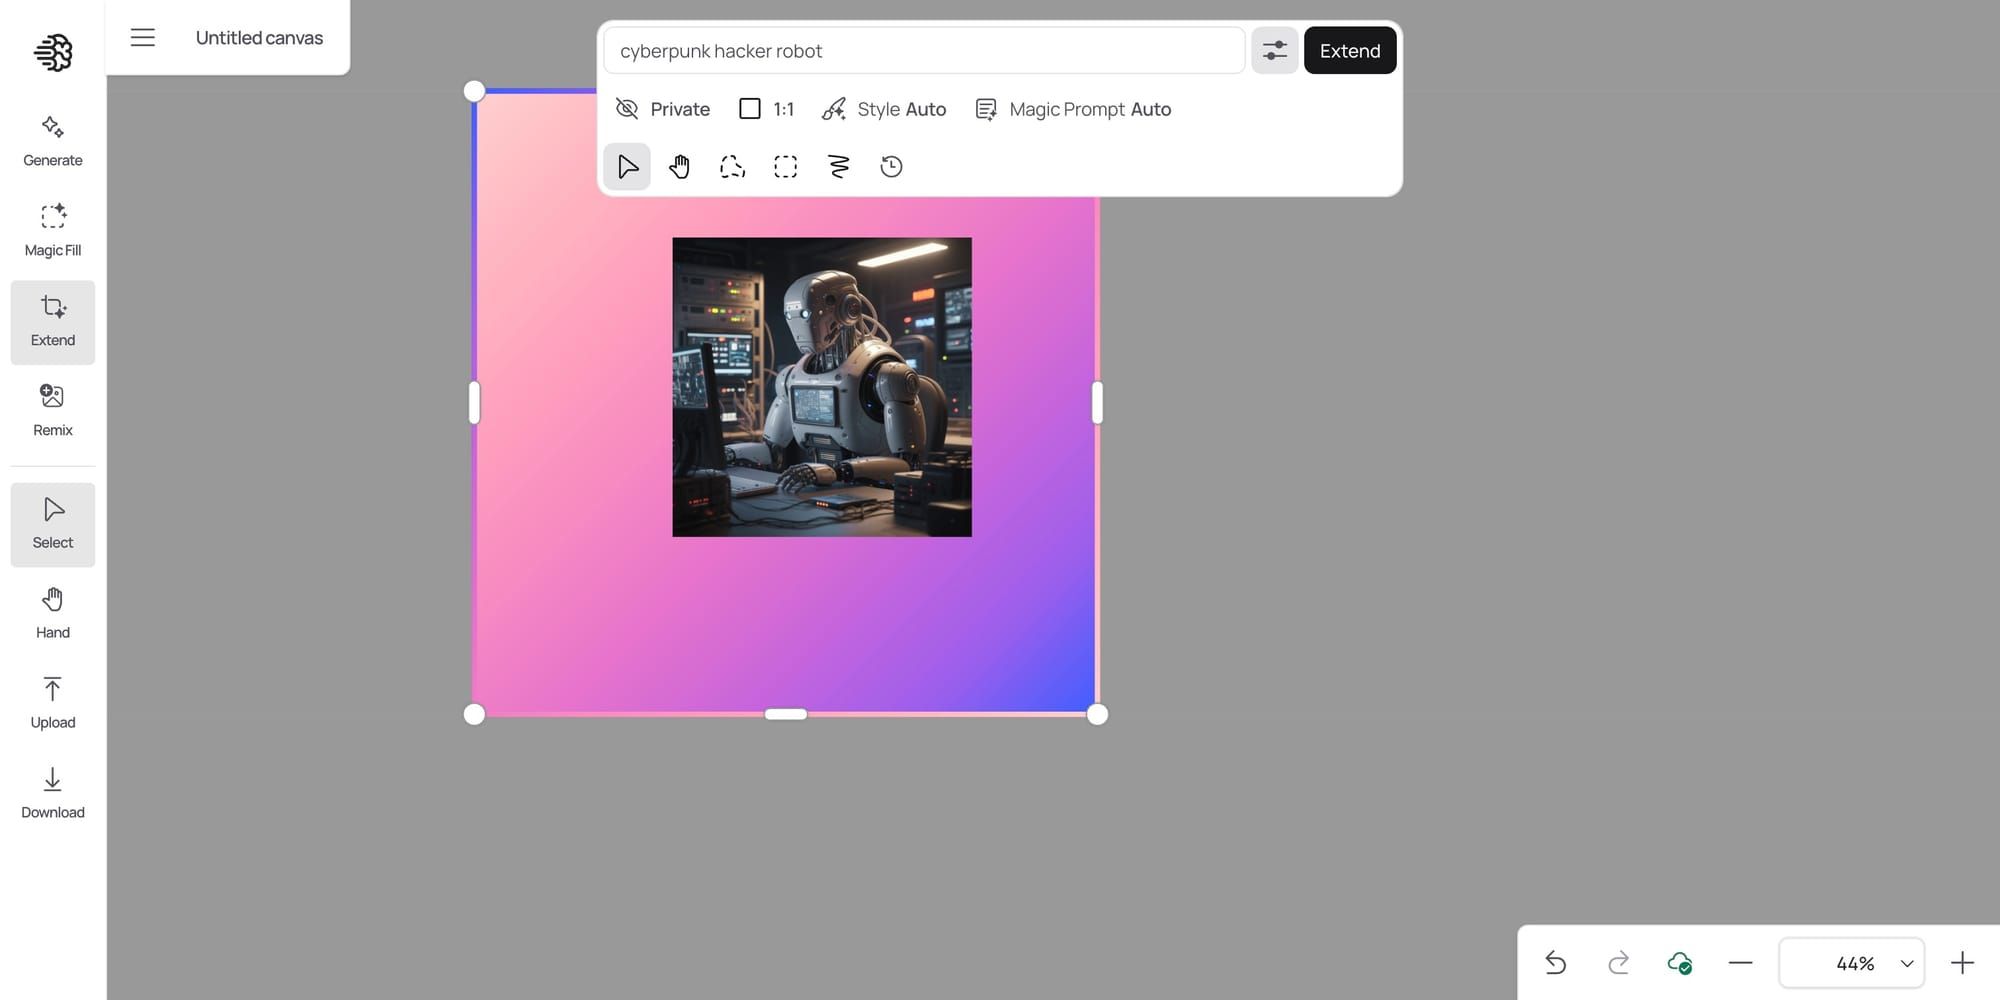
Task: Toggle the 1:1 aspect ratio checkbox
Action: (749, 108)
